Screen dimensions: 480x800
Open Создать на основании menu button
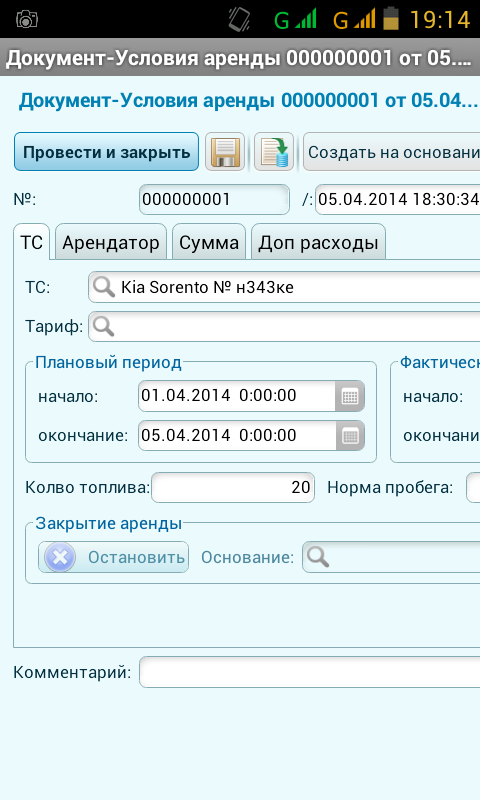pos(392,152)
